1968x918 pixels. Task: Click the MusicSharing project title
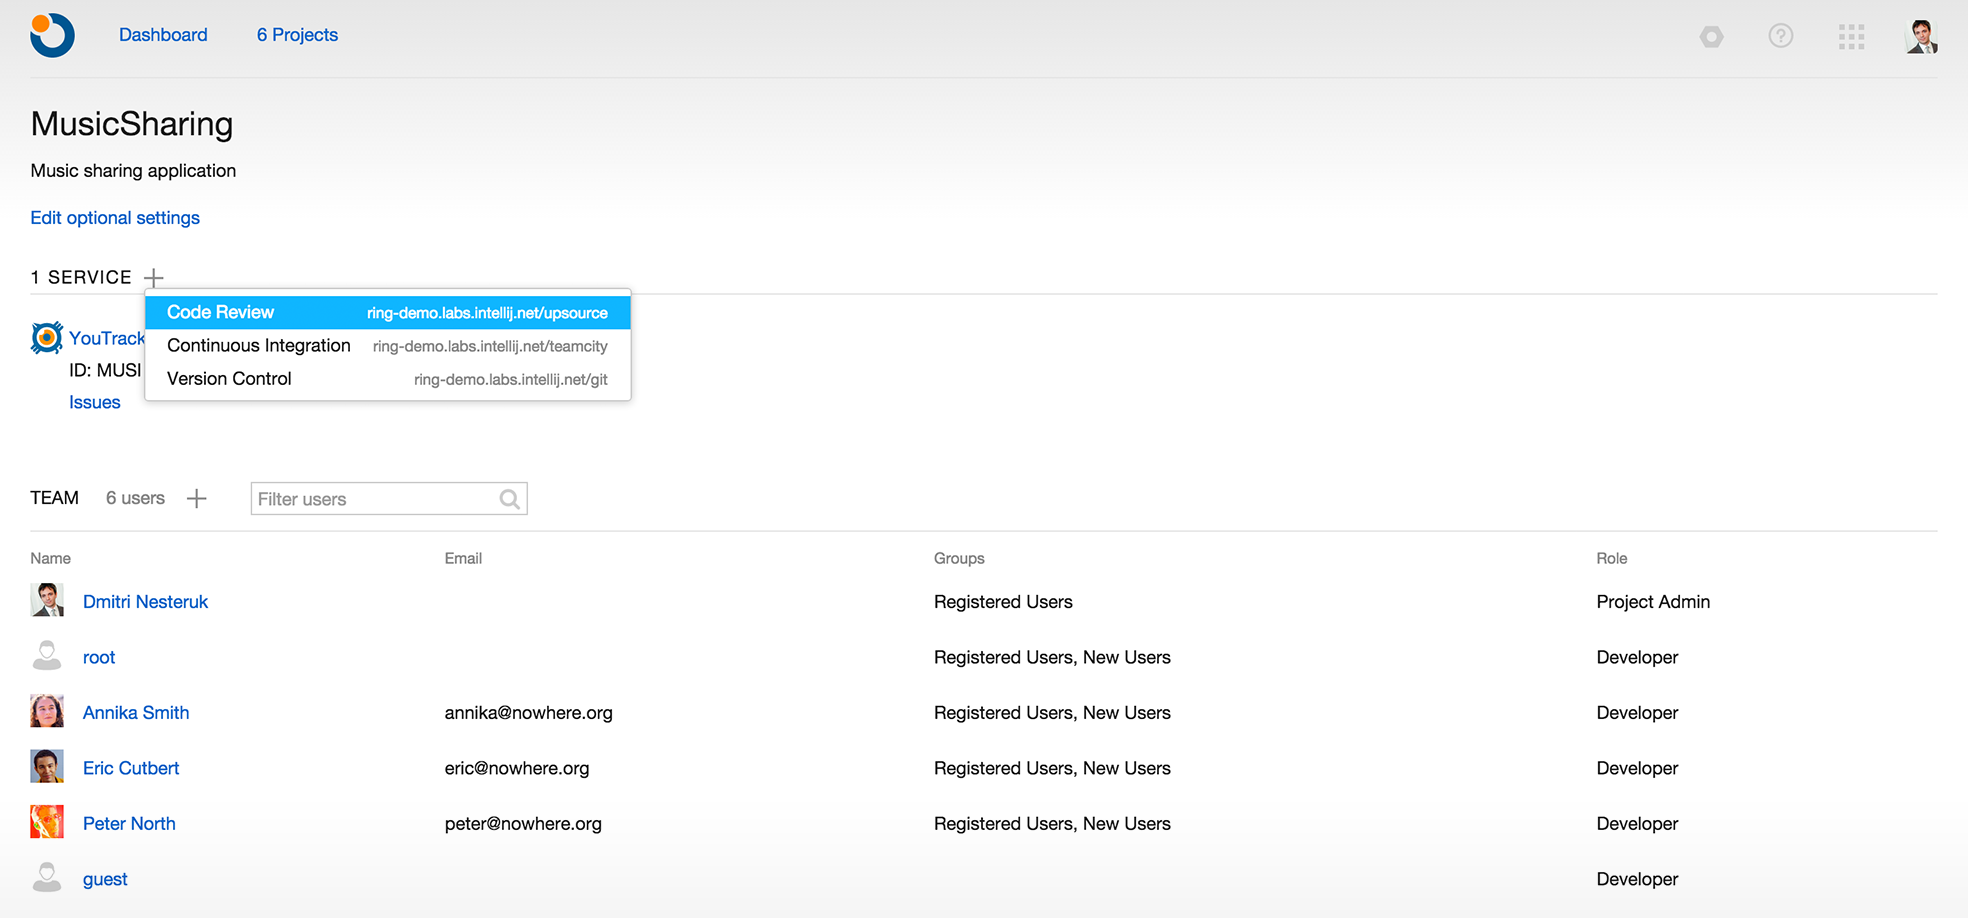(132, 124)
